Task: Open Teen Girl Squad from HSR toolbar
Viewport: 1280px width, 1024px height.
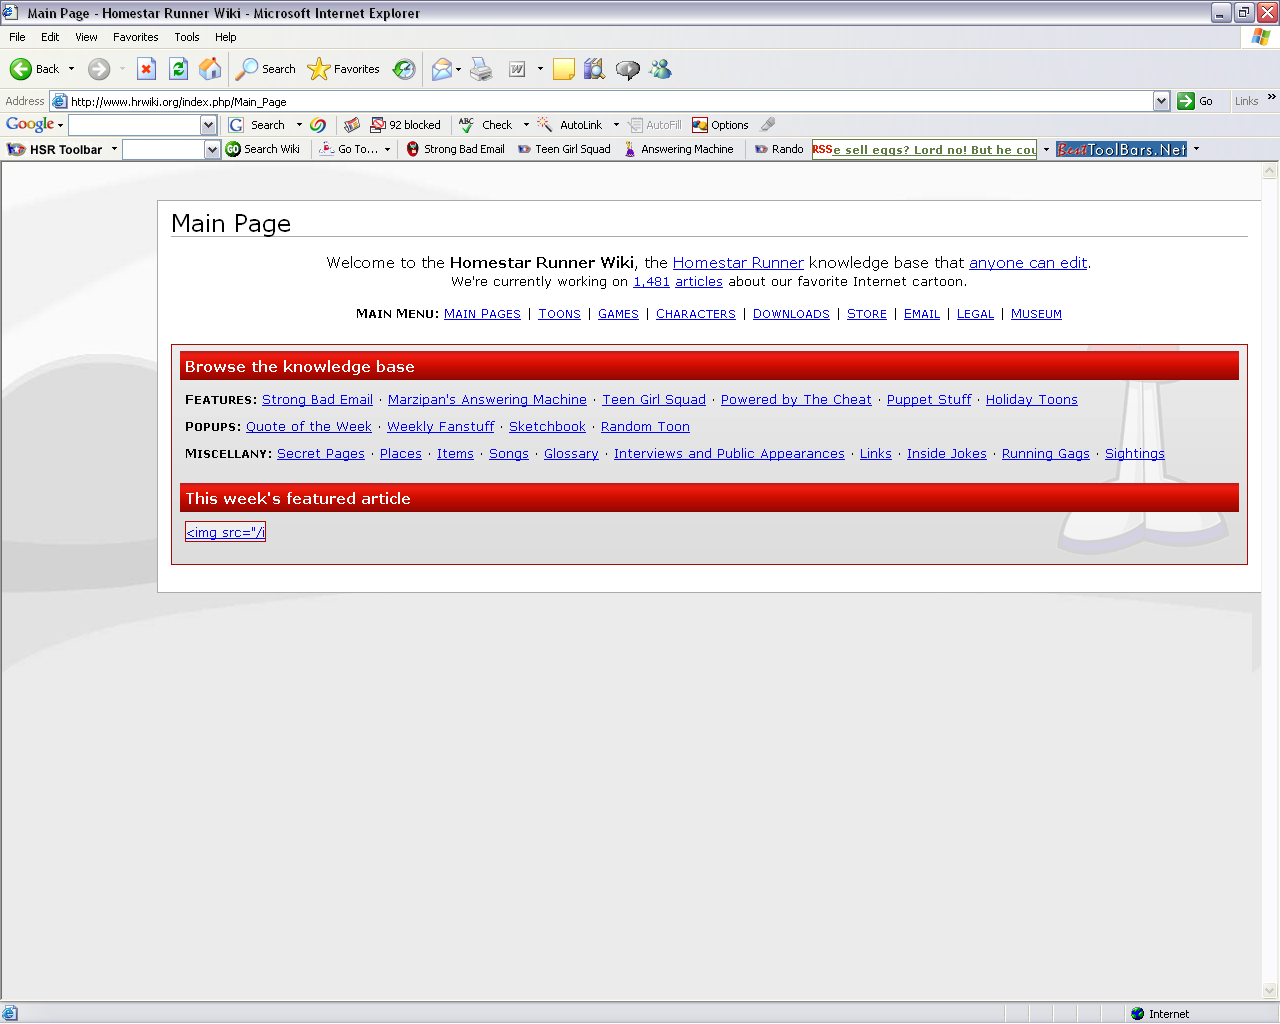Action: click(564, 149)
